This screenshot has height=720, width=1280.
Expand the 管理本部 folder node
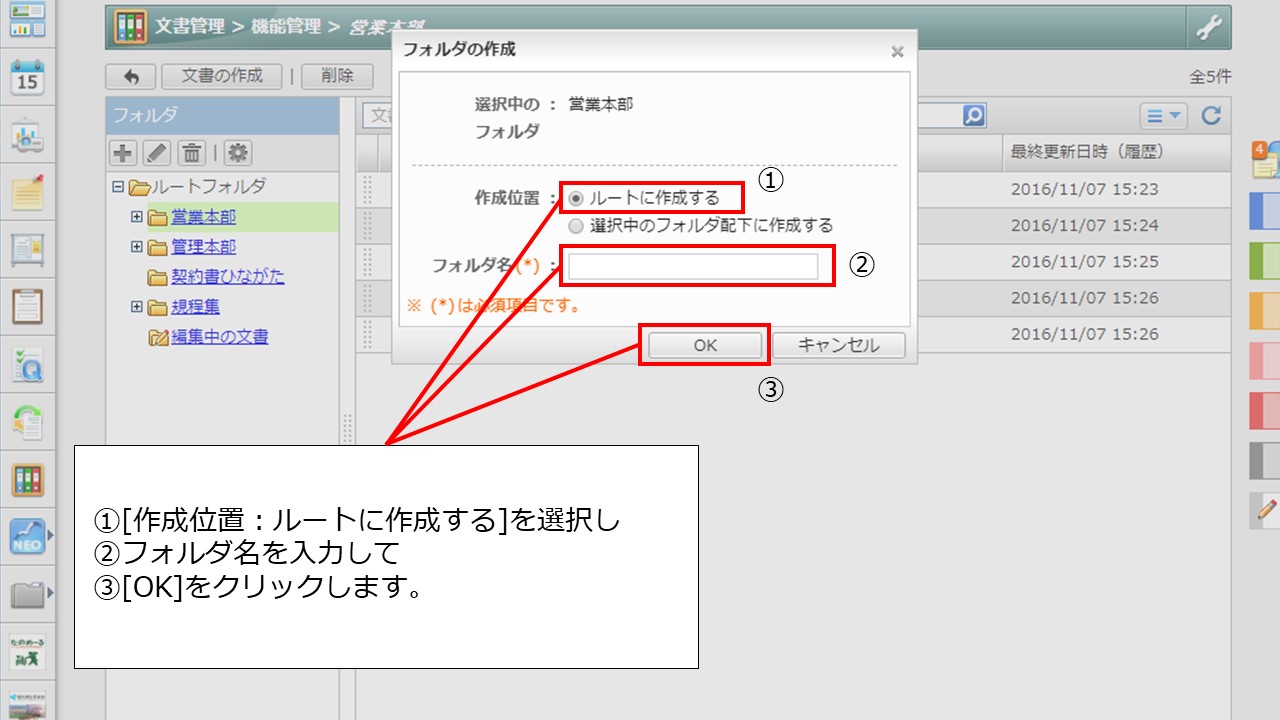tap(137, 247)
